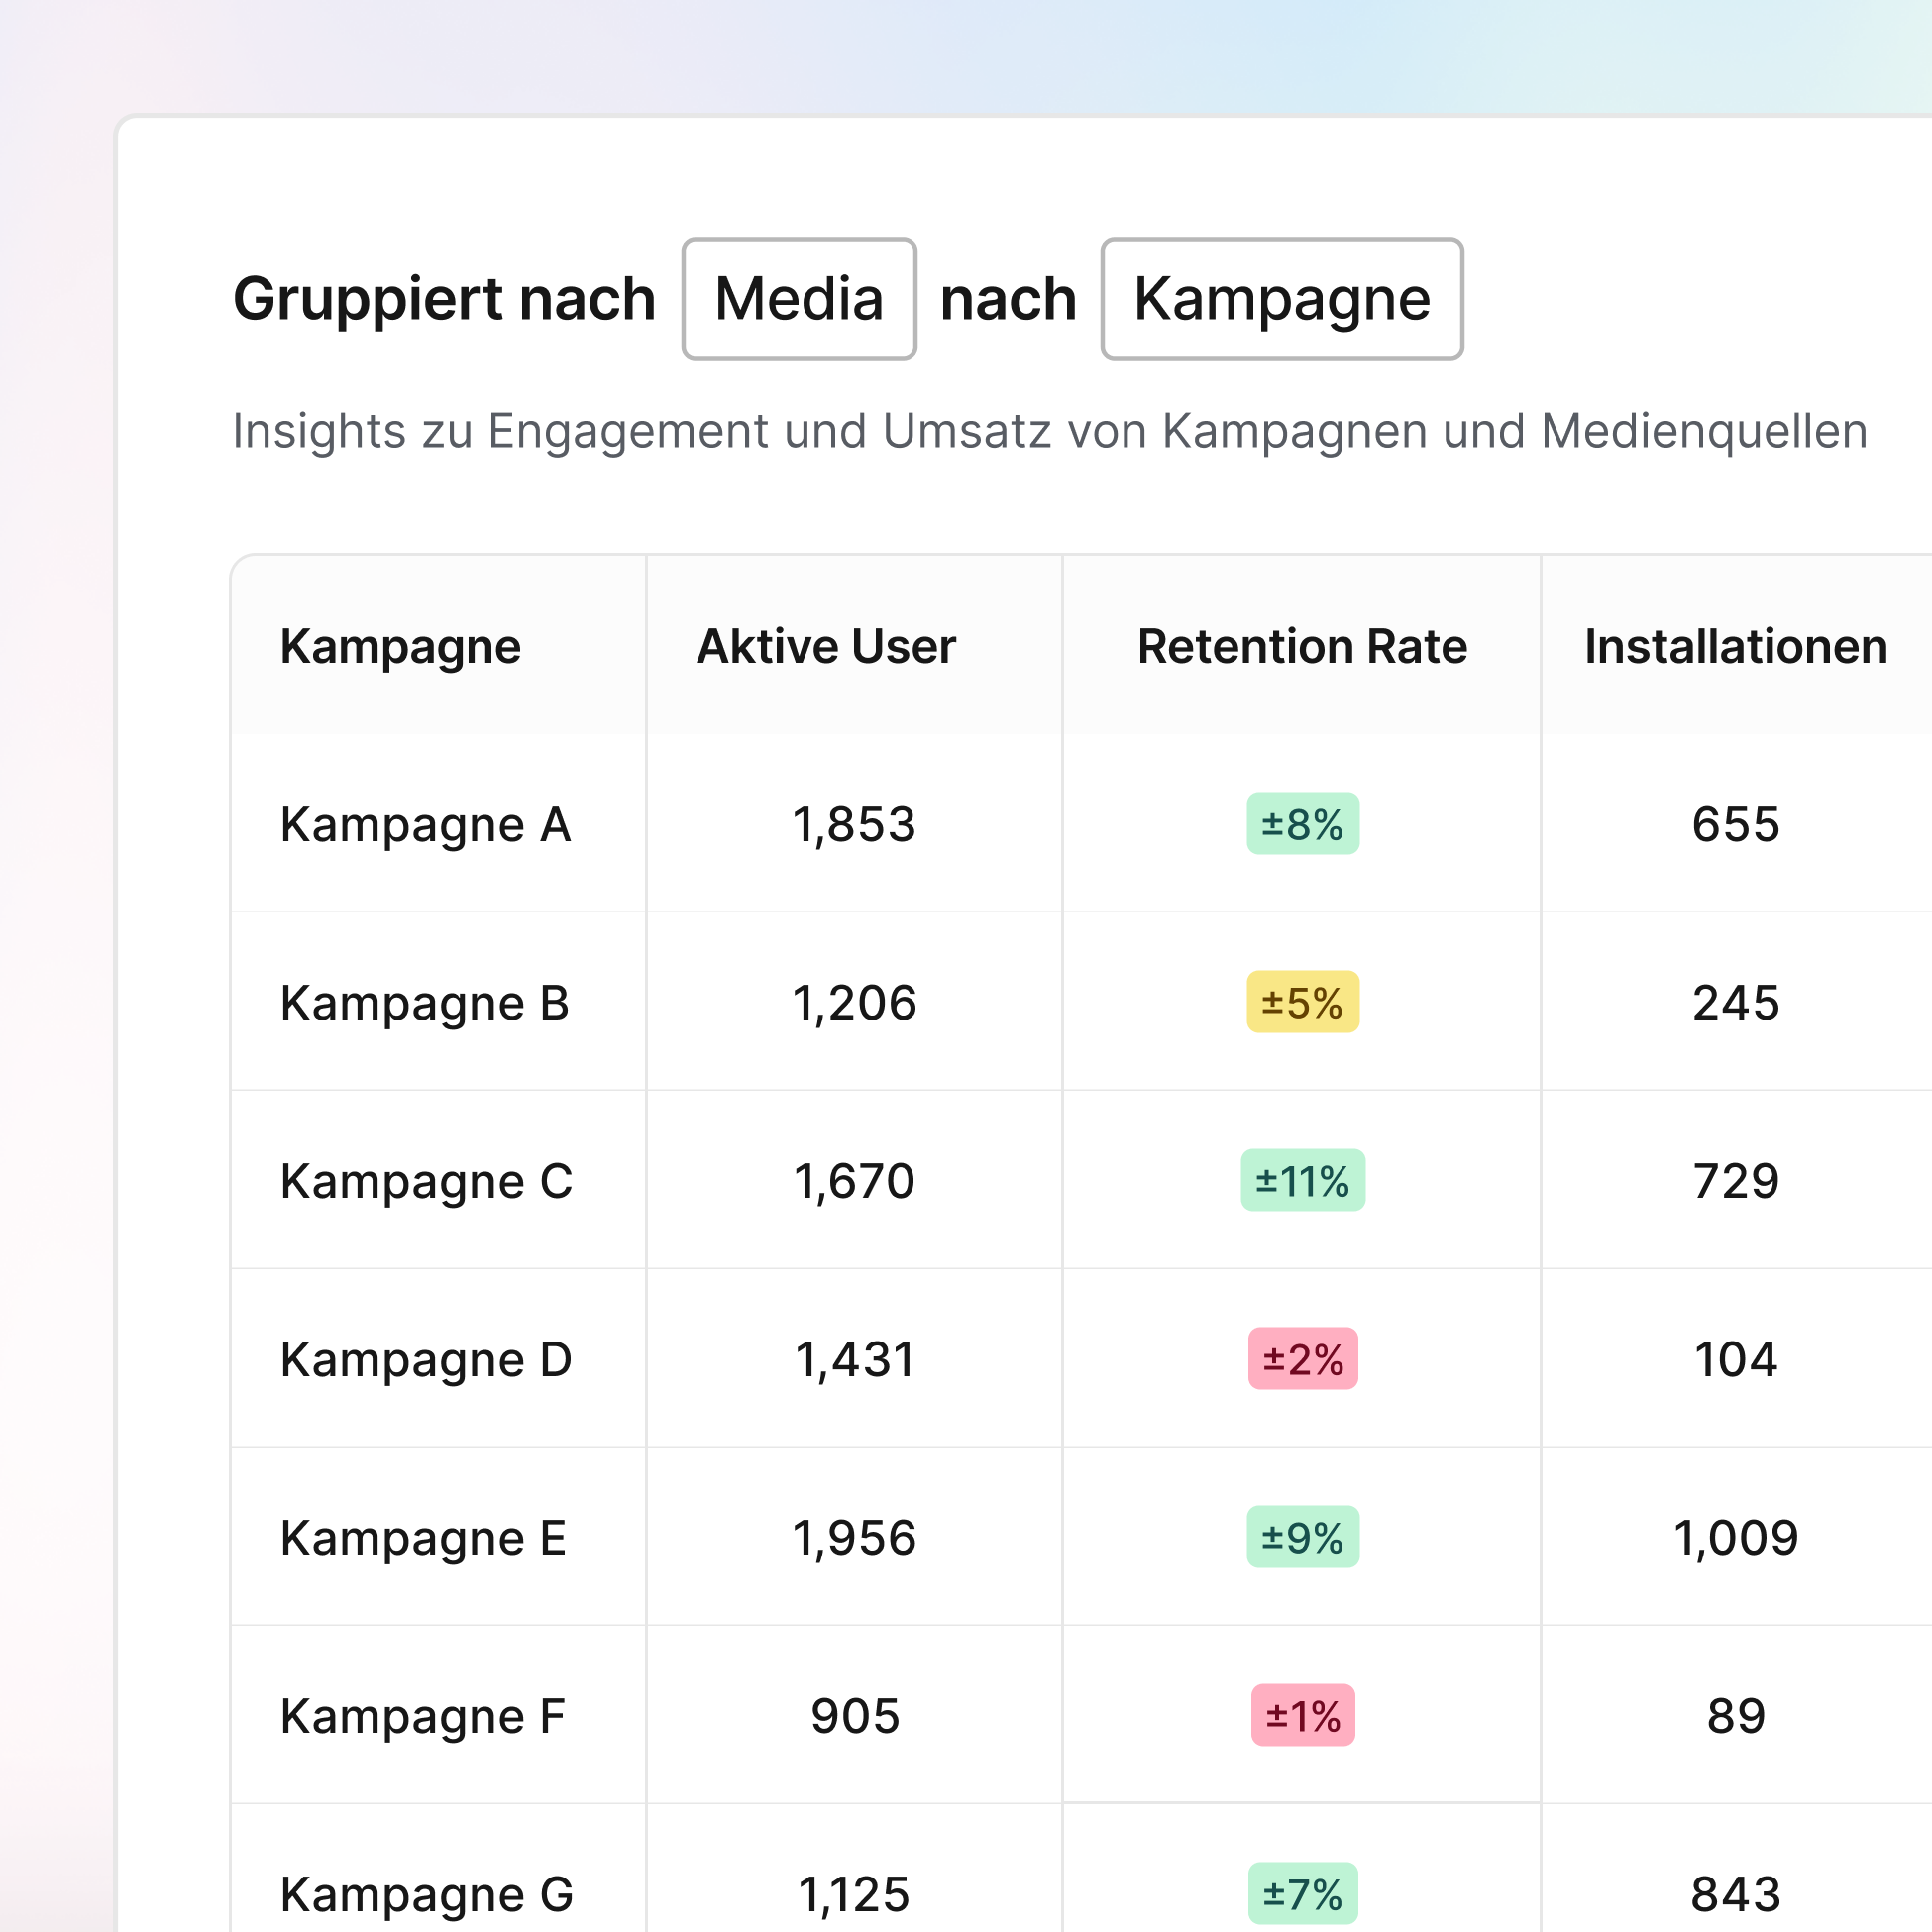This screenshot has height=1932, width=1932.
Task: Open the Media grouping dropdown
Action: pyautogui.click(x=799, y=299)
